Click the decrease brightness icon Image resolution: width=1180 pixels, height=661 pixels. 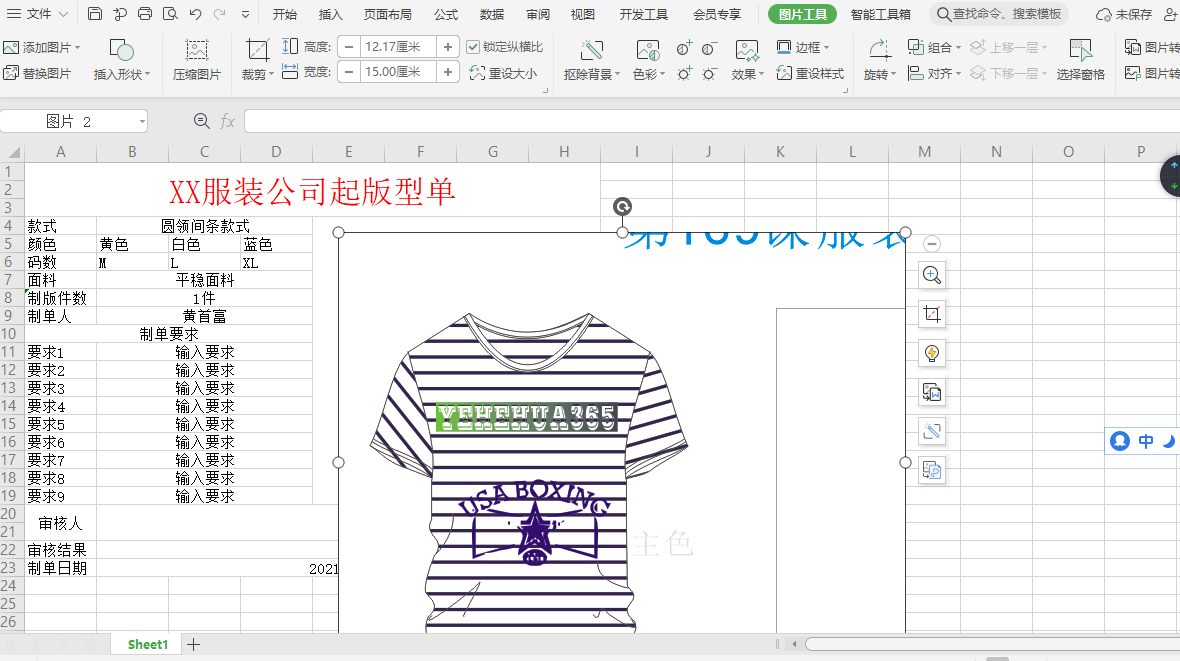click(709, 74)
